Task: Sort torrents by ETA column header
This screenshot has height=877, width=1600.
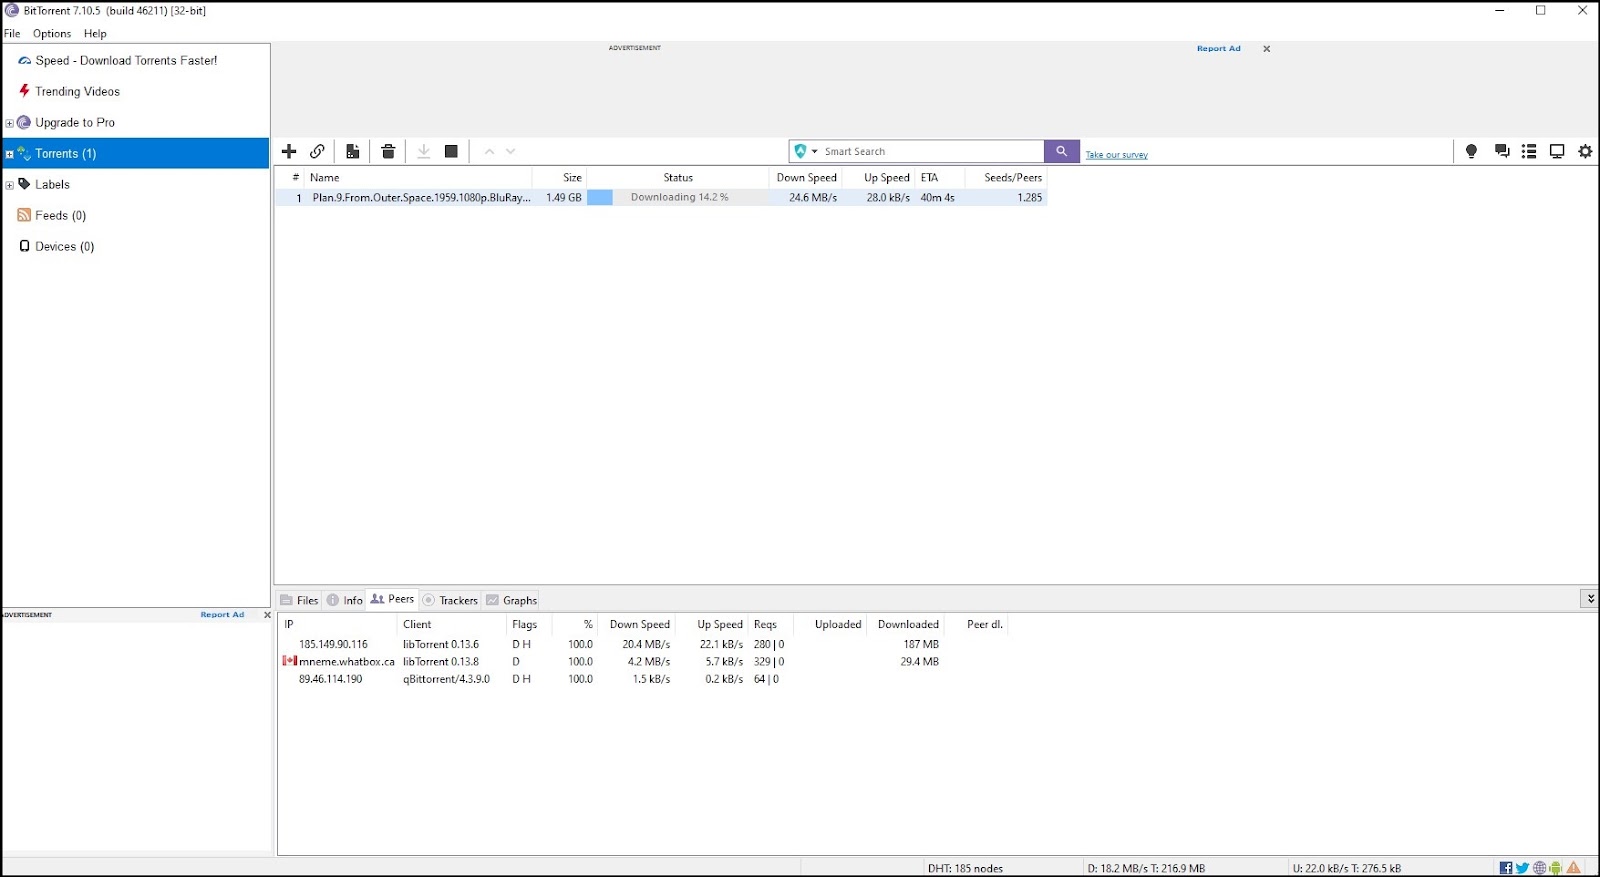Action: (940, 177)
